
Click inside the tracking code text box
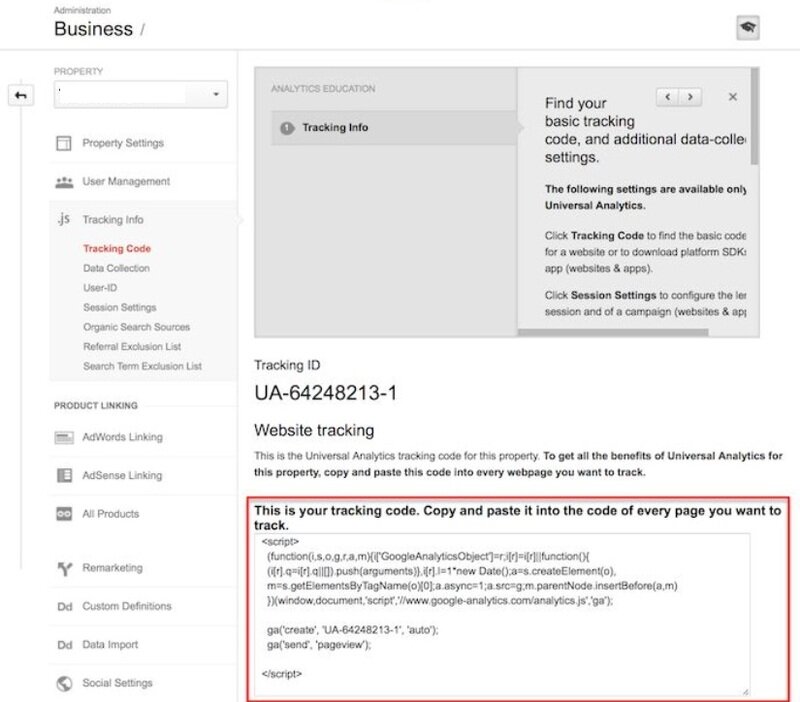[x=502, y=615]
